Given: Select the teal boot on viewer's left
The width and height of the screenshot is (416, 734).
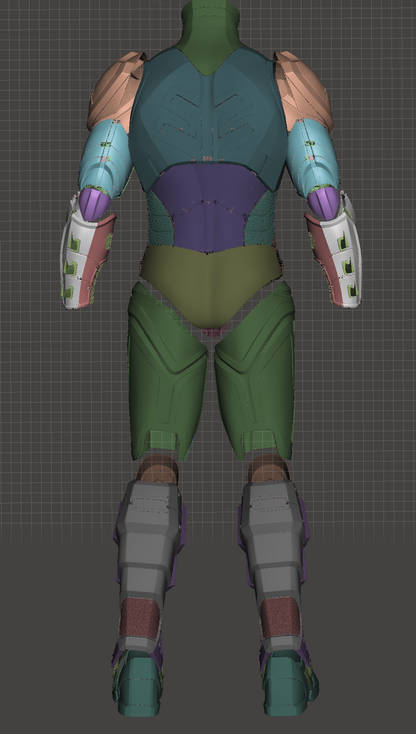Looking at the screenshot, I should pyautogui.click(x=139, y=683).
